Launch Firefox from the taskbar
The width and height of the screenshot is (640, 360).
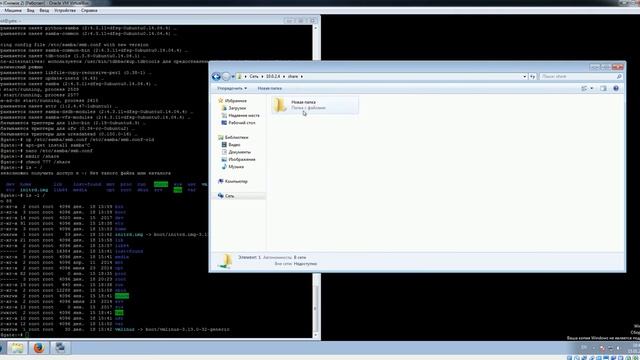pyautogui.click(x=39, y=348)
